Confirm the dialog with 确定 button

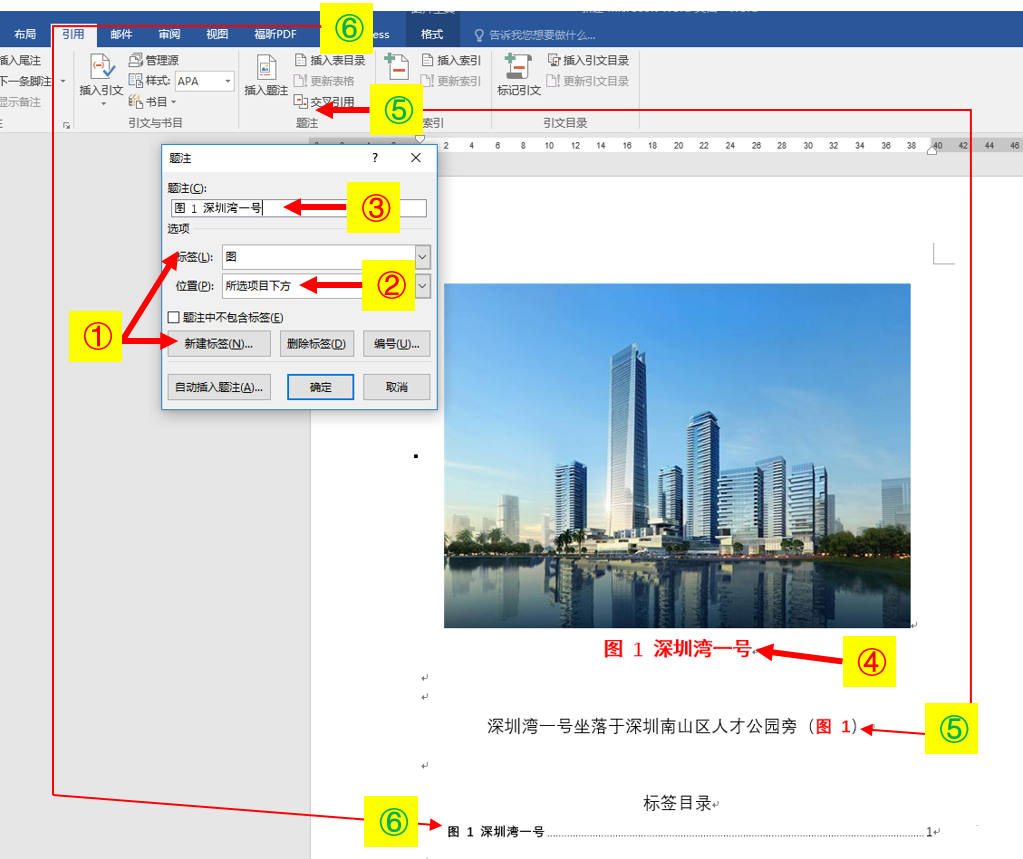click(x=320, y=387)
